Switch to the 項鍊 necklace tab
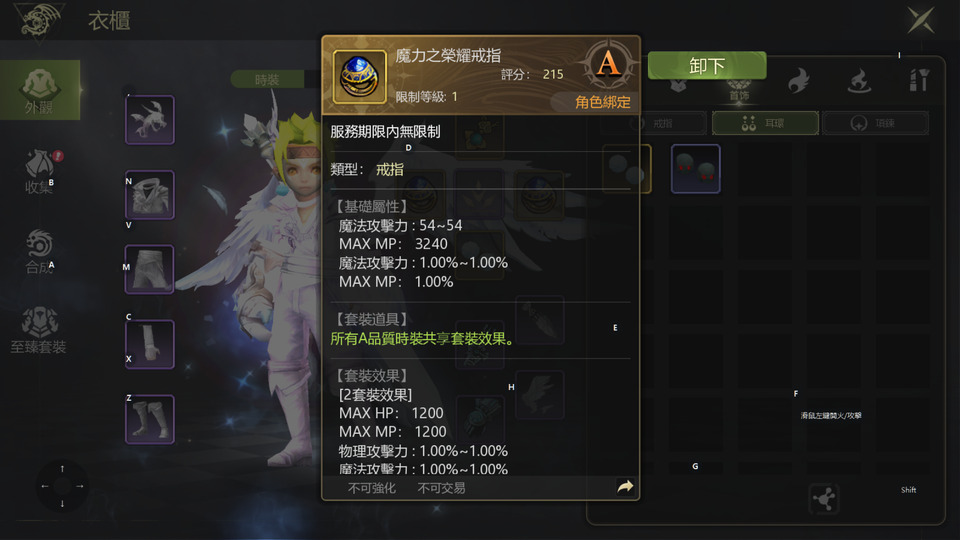Screen dimensions: 960x540 [x=875, y=123]
